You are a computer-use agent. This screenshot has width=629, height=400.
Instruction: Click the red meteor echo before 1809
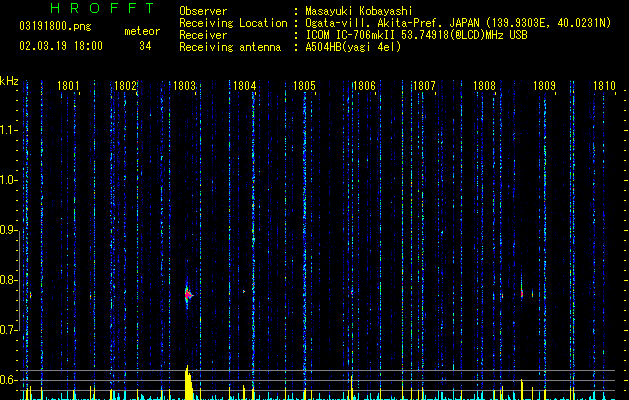[x=522, y=294]
